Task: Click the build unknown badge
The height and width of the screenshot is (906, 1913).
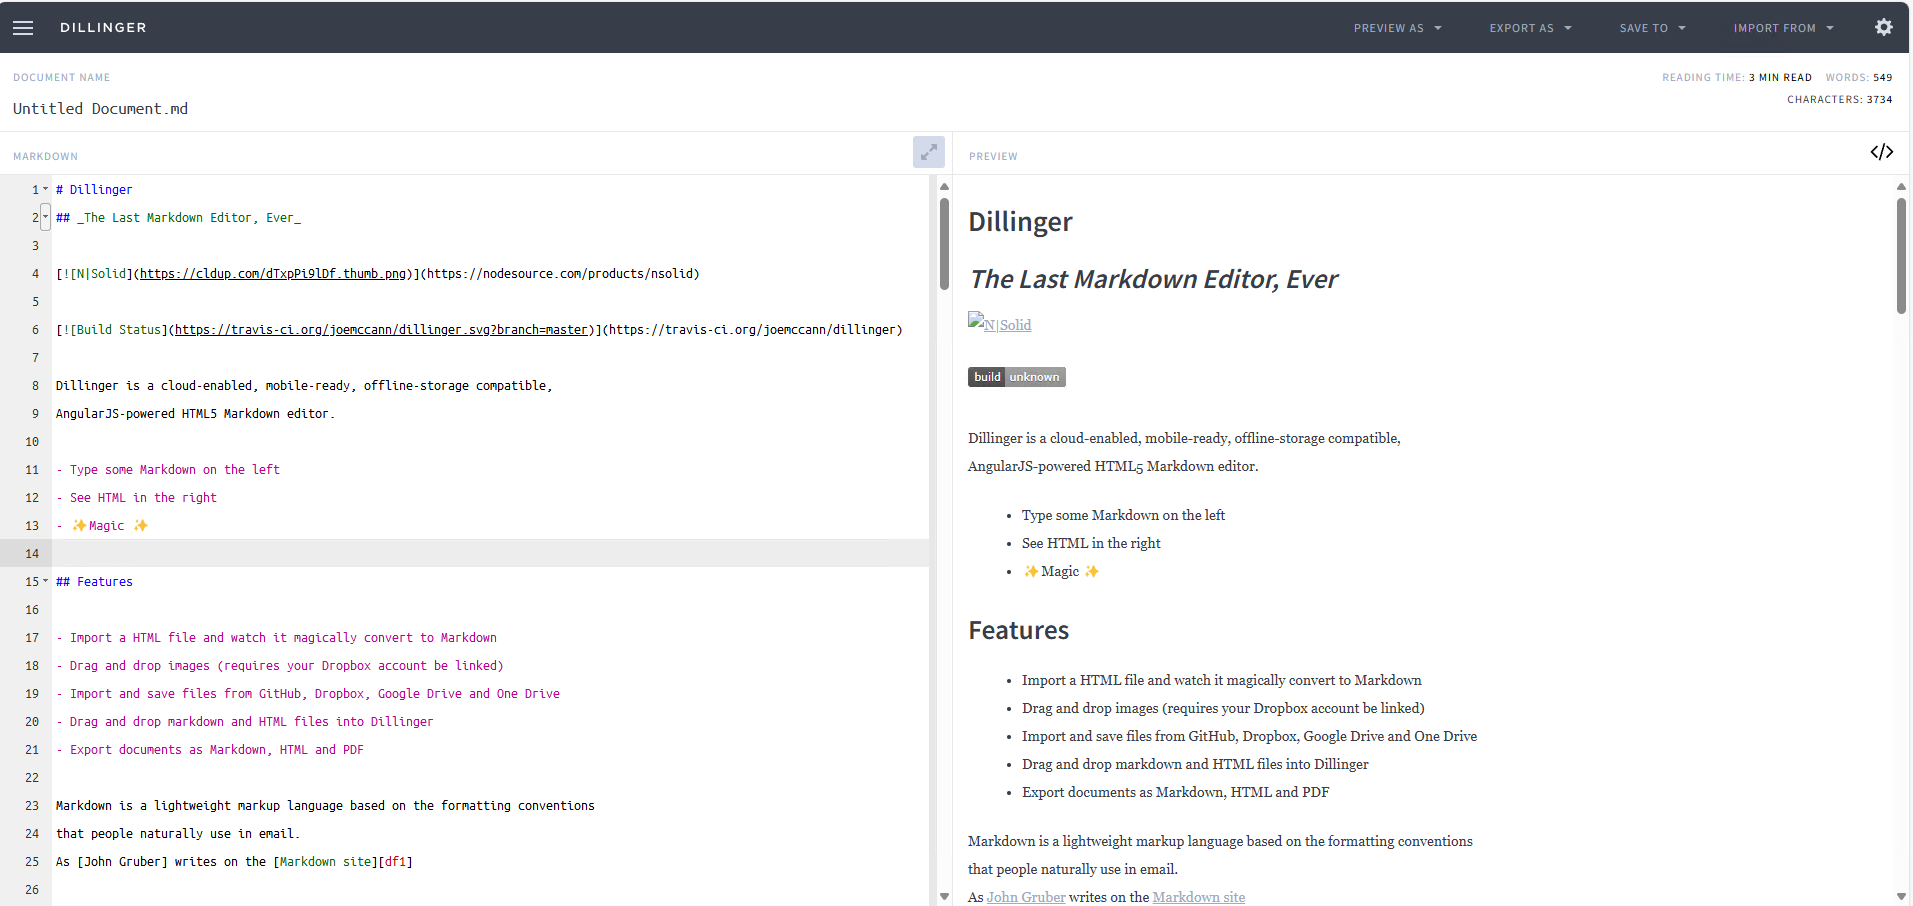Action: tap(1017, 377)
